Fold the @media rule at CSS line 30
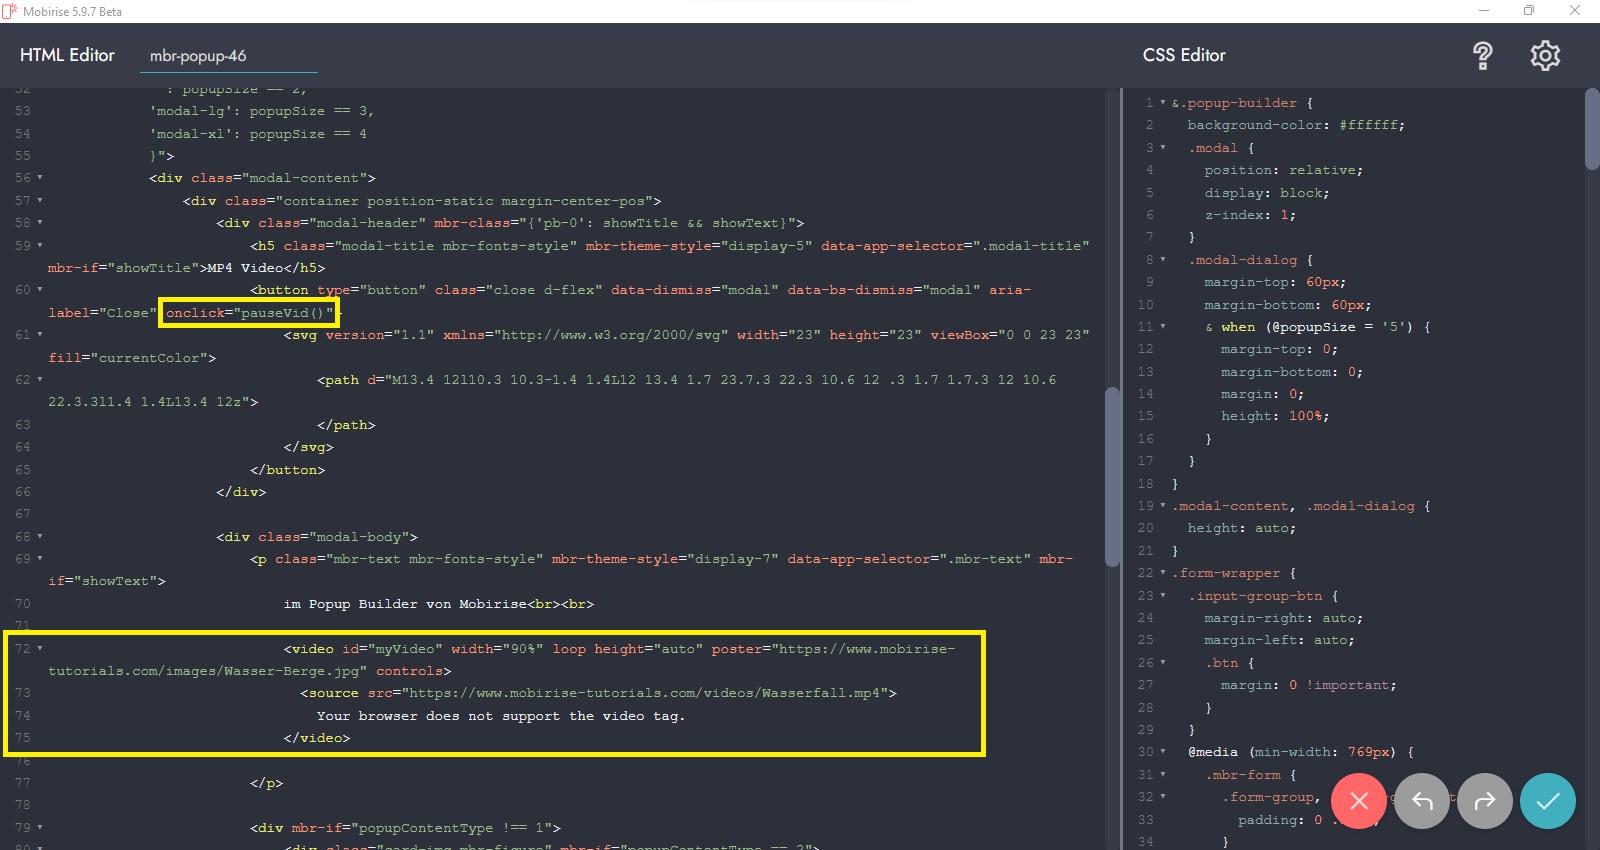Image resolution: width=1600 pixels, height=850 pixels. coord(1163,752)
